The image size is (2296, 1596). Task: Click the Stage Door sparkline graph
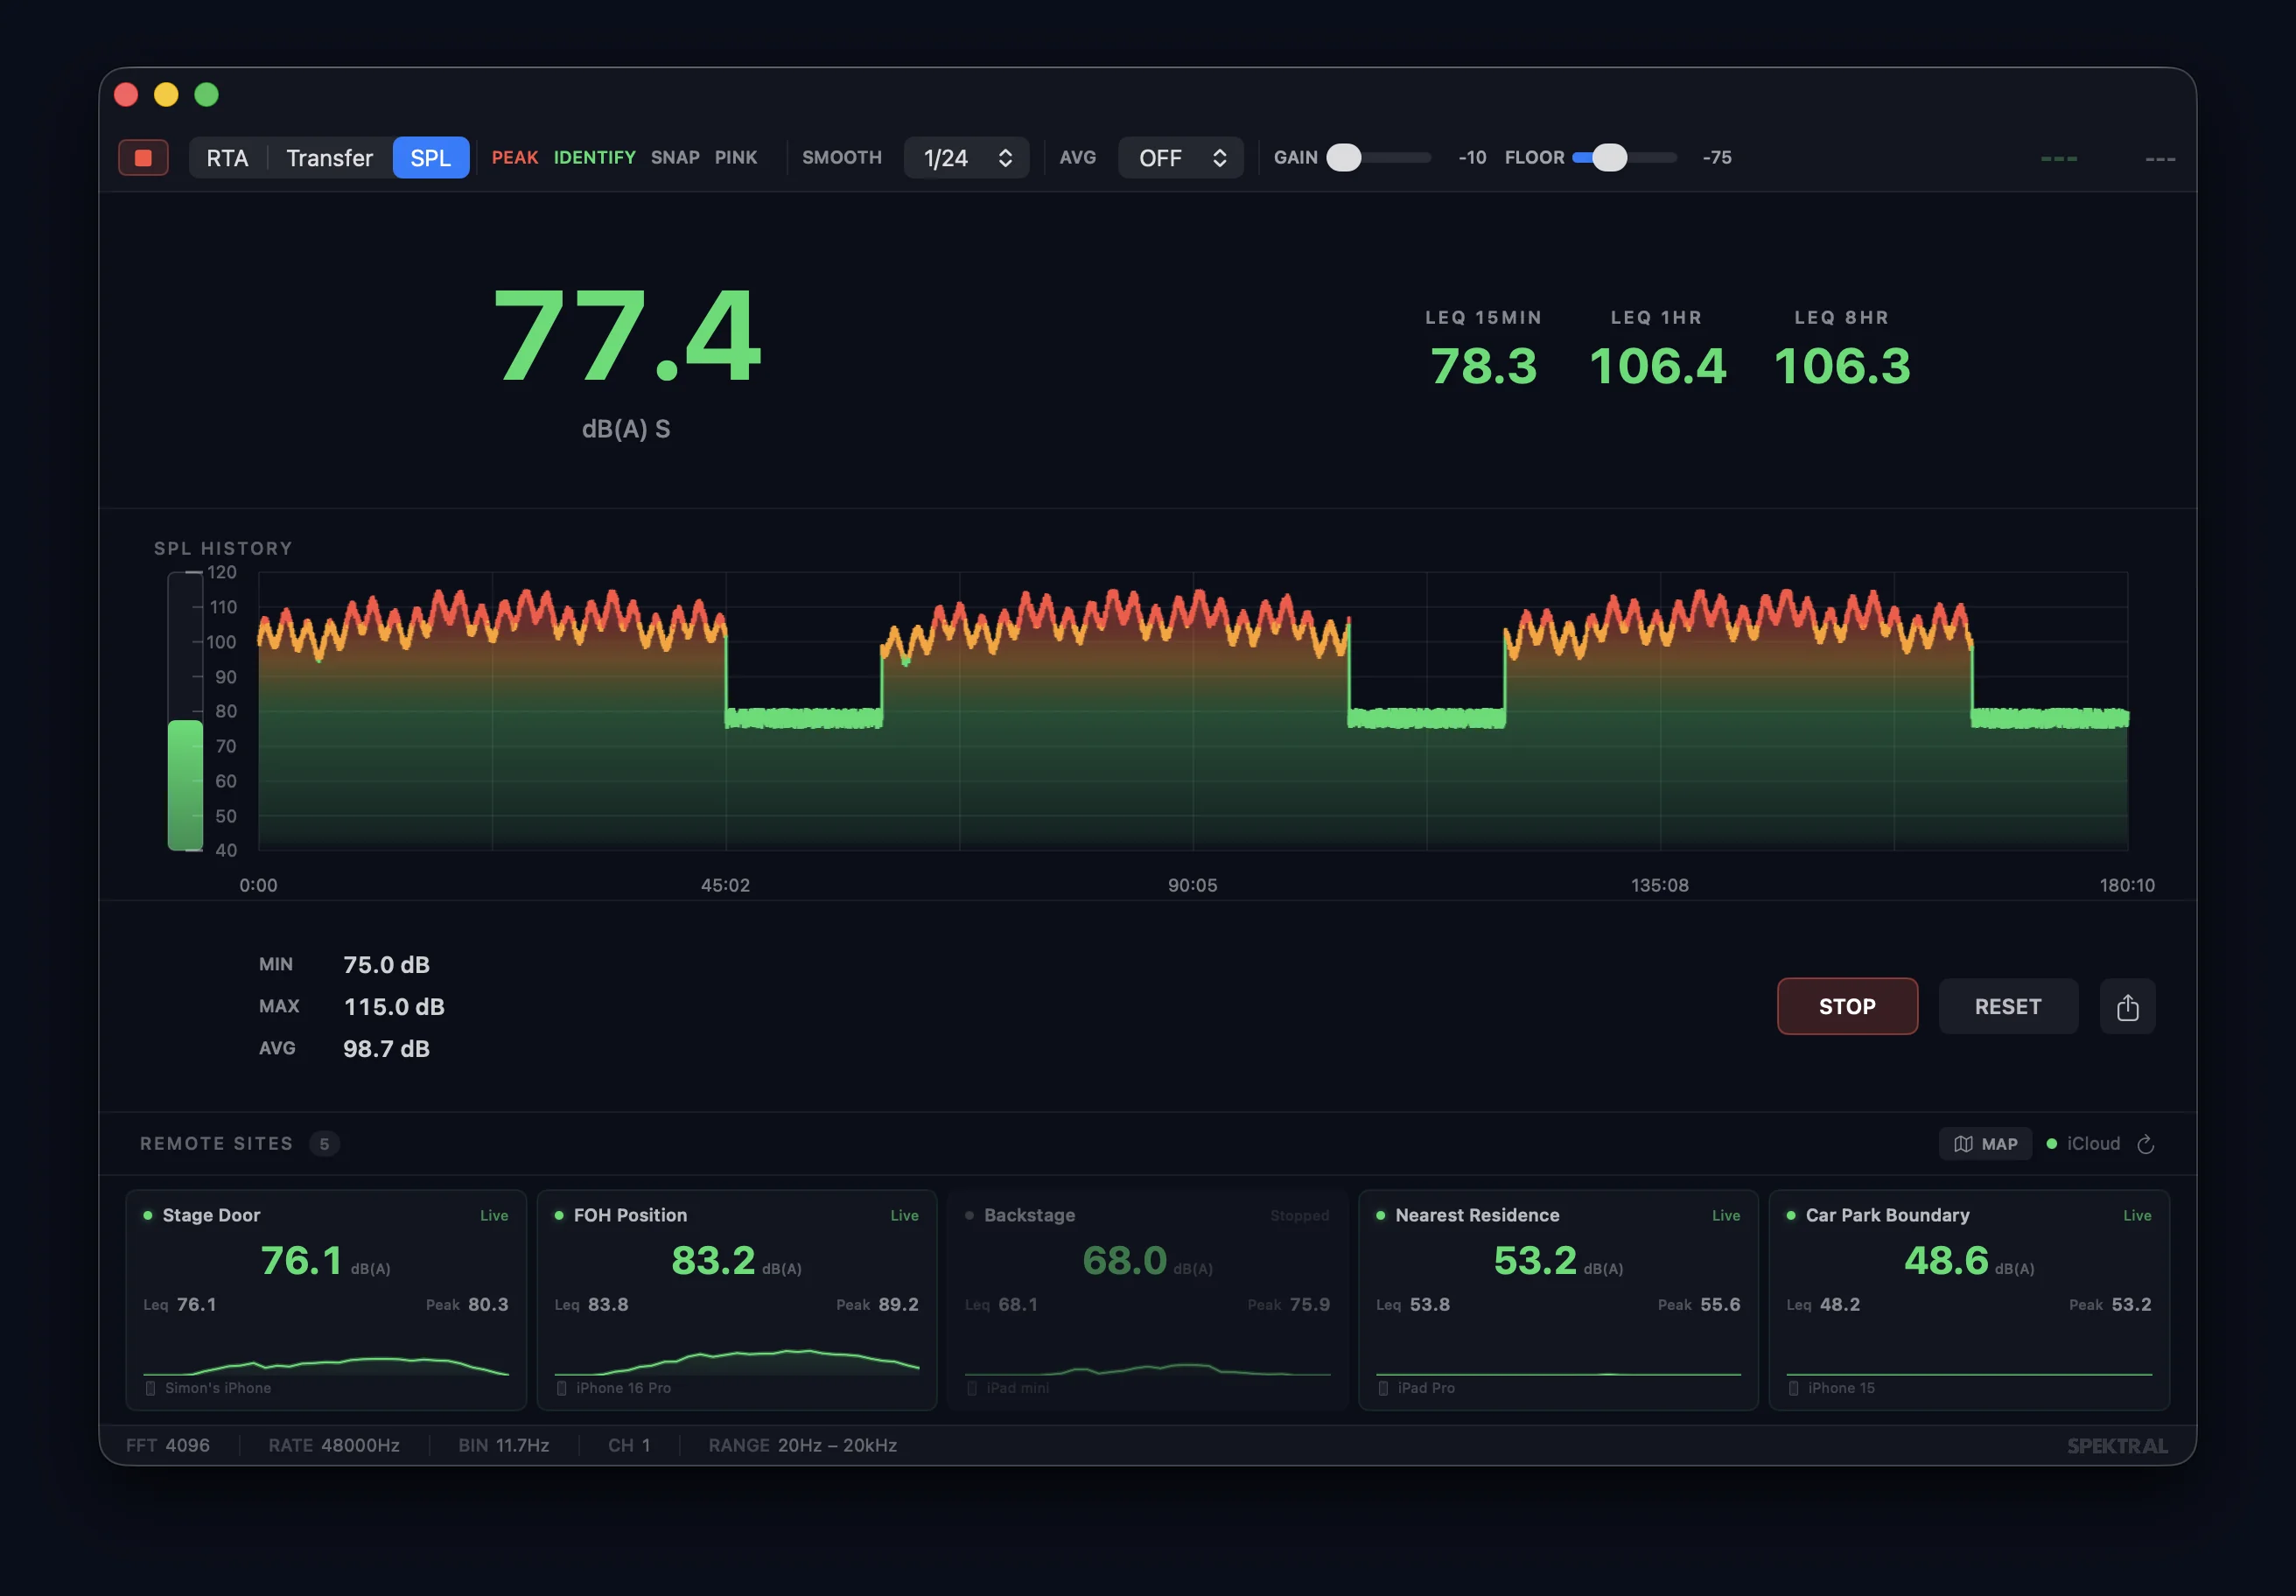(x=326, y=1364)
